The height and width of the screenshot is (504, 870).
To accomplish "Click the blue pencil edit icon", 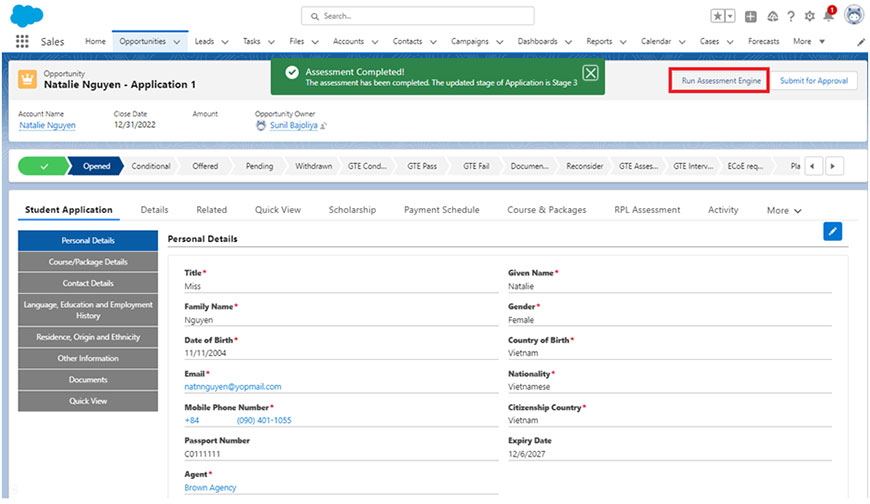I will [832, 231].
